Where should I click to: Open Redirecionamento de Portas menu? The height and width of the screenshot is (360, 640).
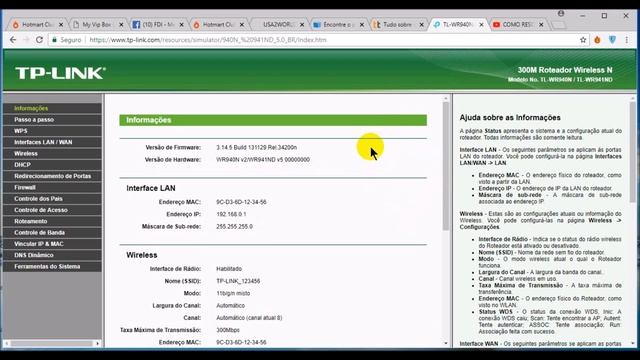pos(52,176)
